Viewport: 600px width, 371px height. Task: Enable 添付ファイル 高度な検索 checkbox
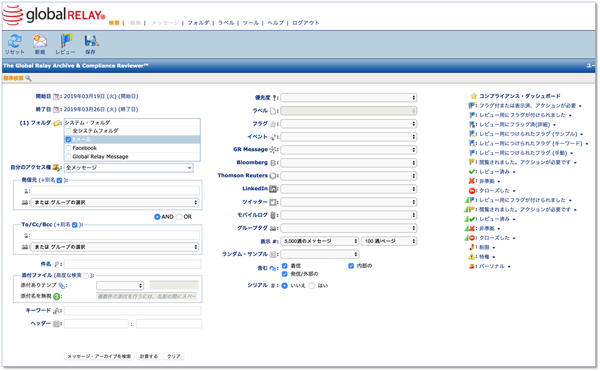tap(86, 276)
